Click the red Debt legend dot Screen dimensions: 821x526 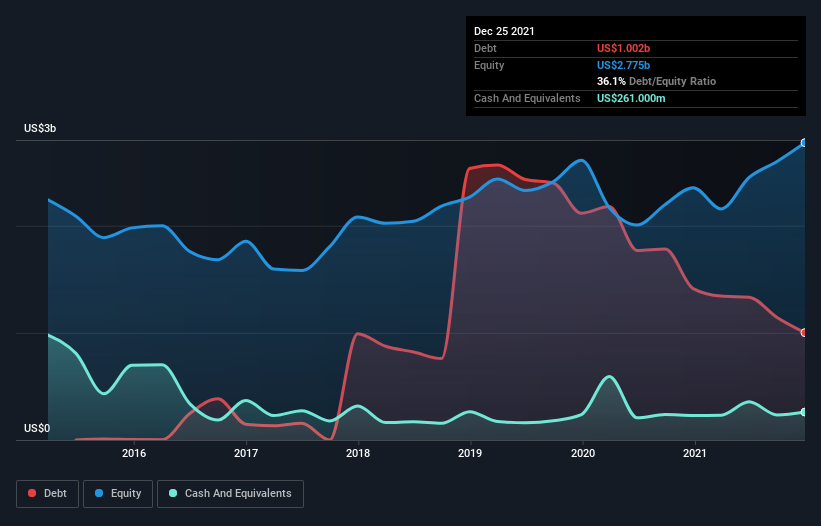click(x=32, y=494)
